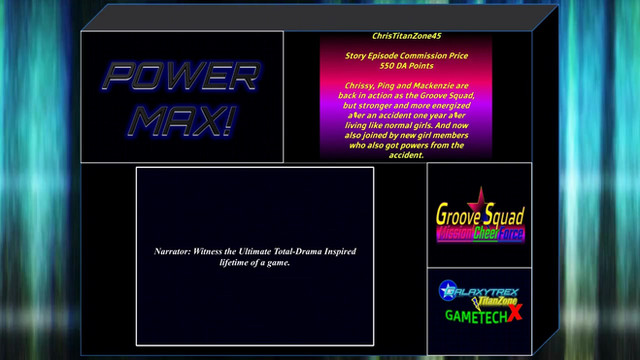Click the pink-purple gradient description panel
640x360 pixels.
point(406,96)
